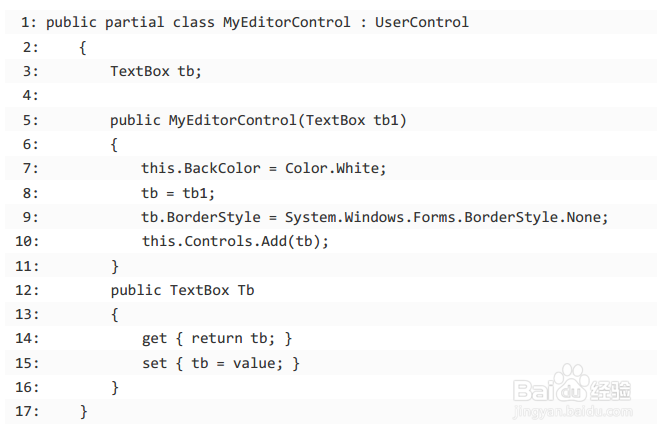Click the Color.White value
The height and width of the screenshot is (435, 669).
(x=334, y=168)
